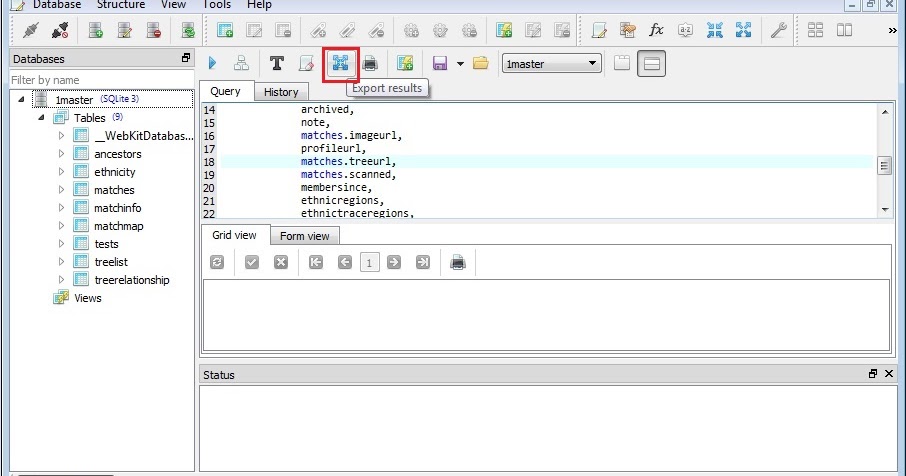Format the SQL with the T icon
906x476 pixels.
[277, 63]
